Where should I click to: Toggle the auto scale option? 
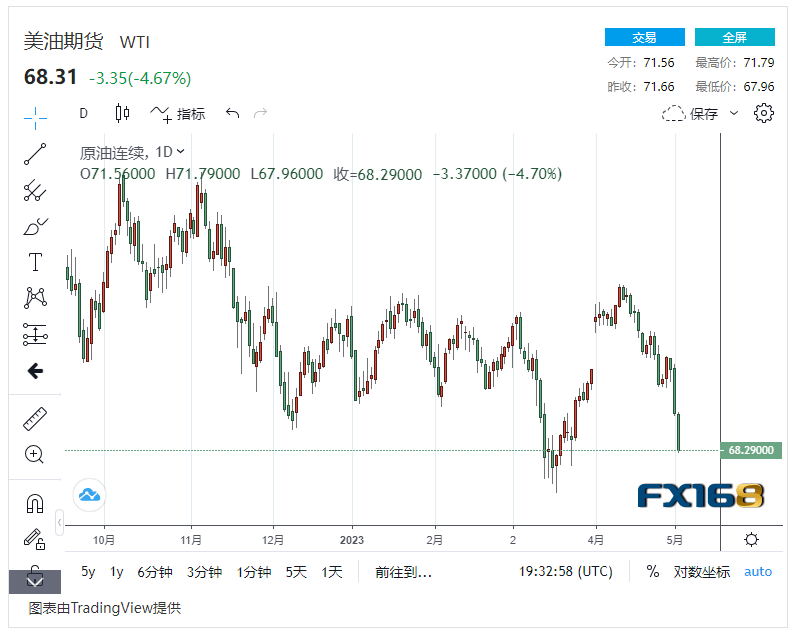click(x=758, y=572)
